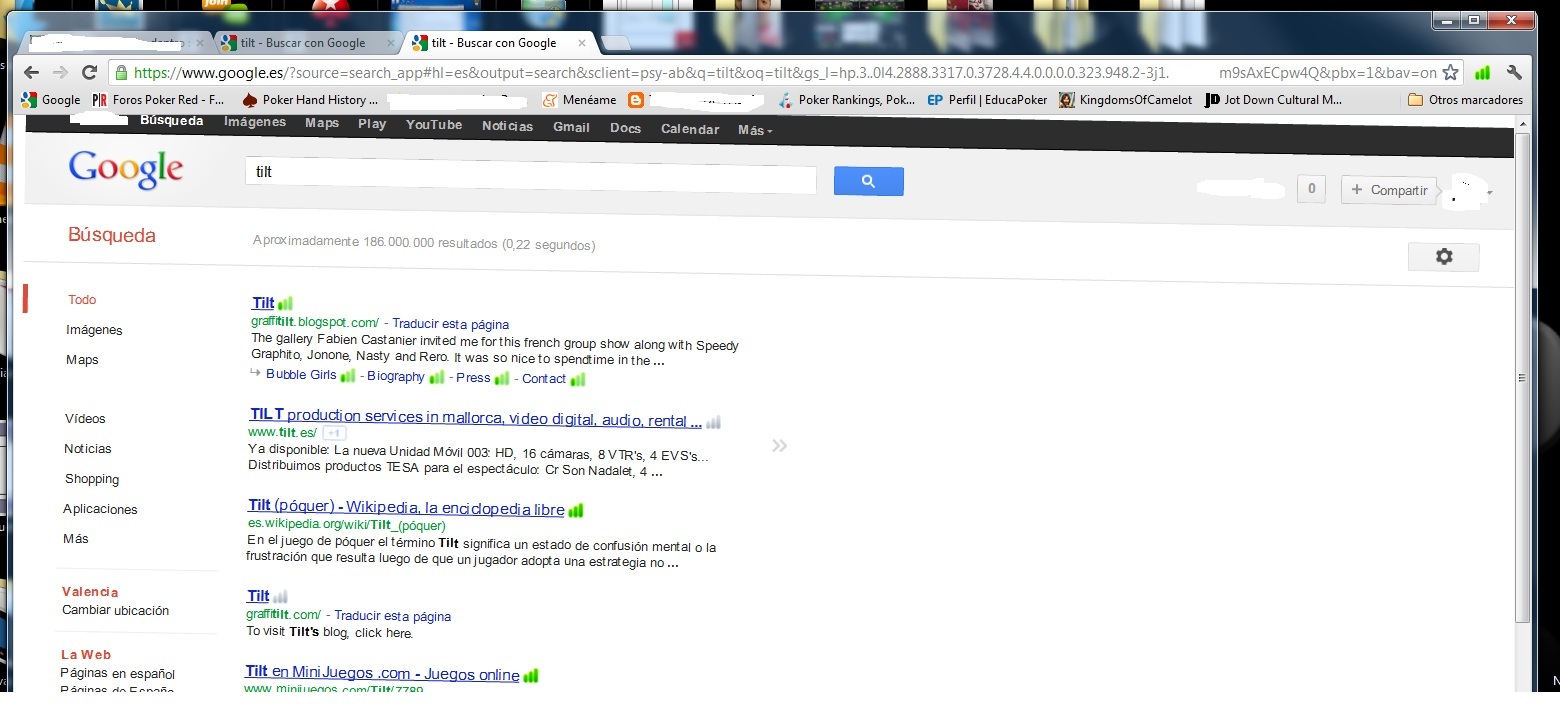Open the 'Perfil | EducaPoker' bookmark
1560x704 pixels.
click(x=987, y=100)
